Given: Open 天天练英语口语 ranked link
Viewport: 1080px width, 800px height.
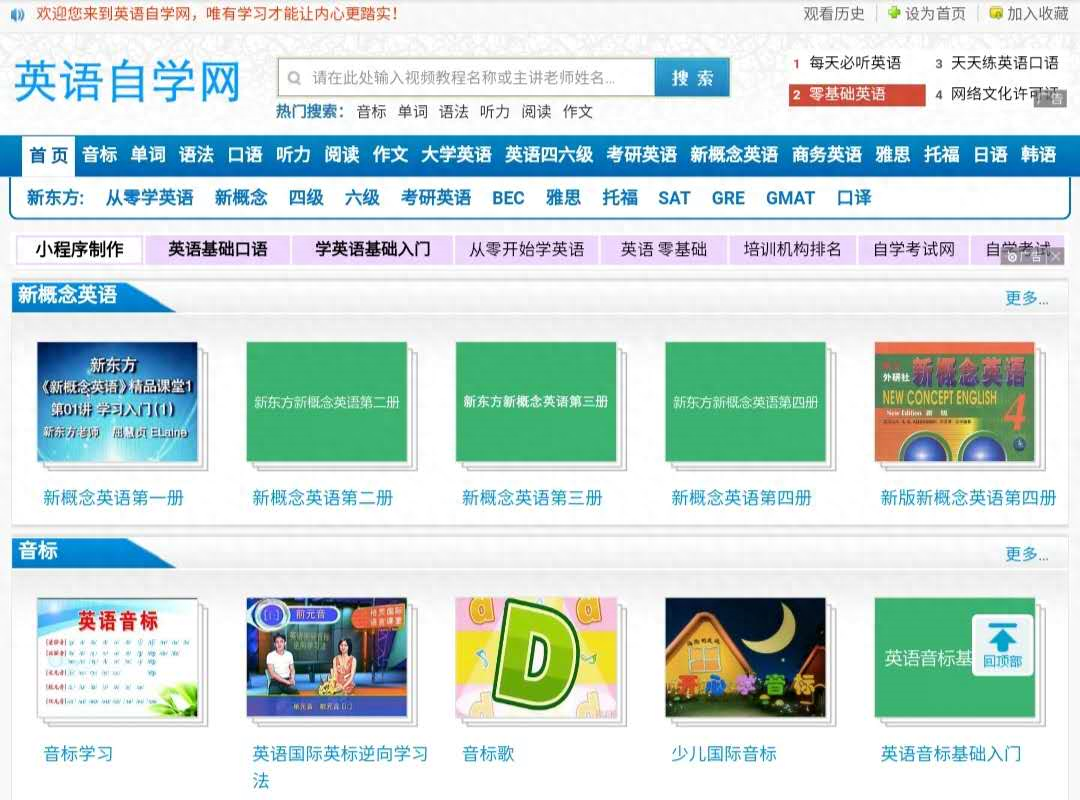Looking at the screenshot, I should (1004, 63).
